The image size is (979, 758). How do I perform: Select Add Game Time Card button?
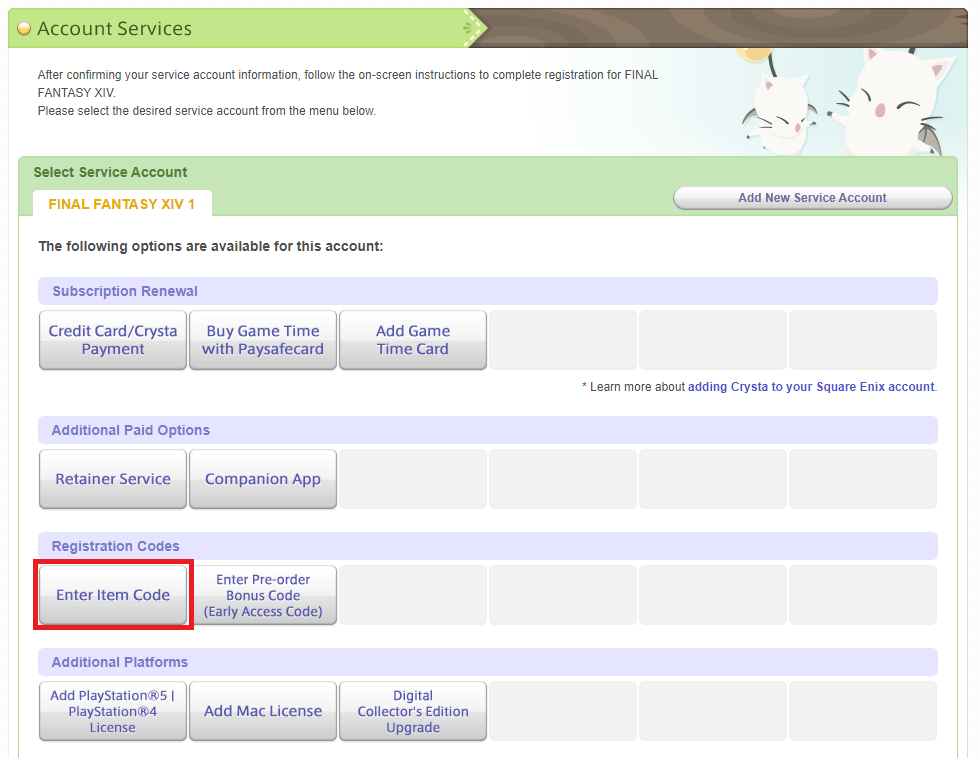(413, 340)
